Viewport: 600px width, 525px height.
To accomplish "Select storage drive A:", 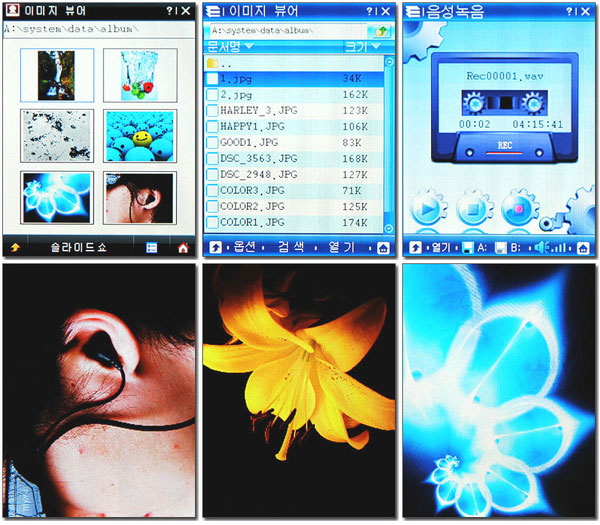I will 474,248.
